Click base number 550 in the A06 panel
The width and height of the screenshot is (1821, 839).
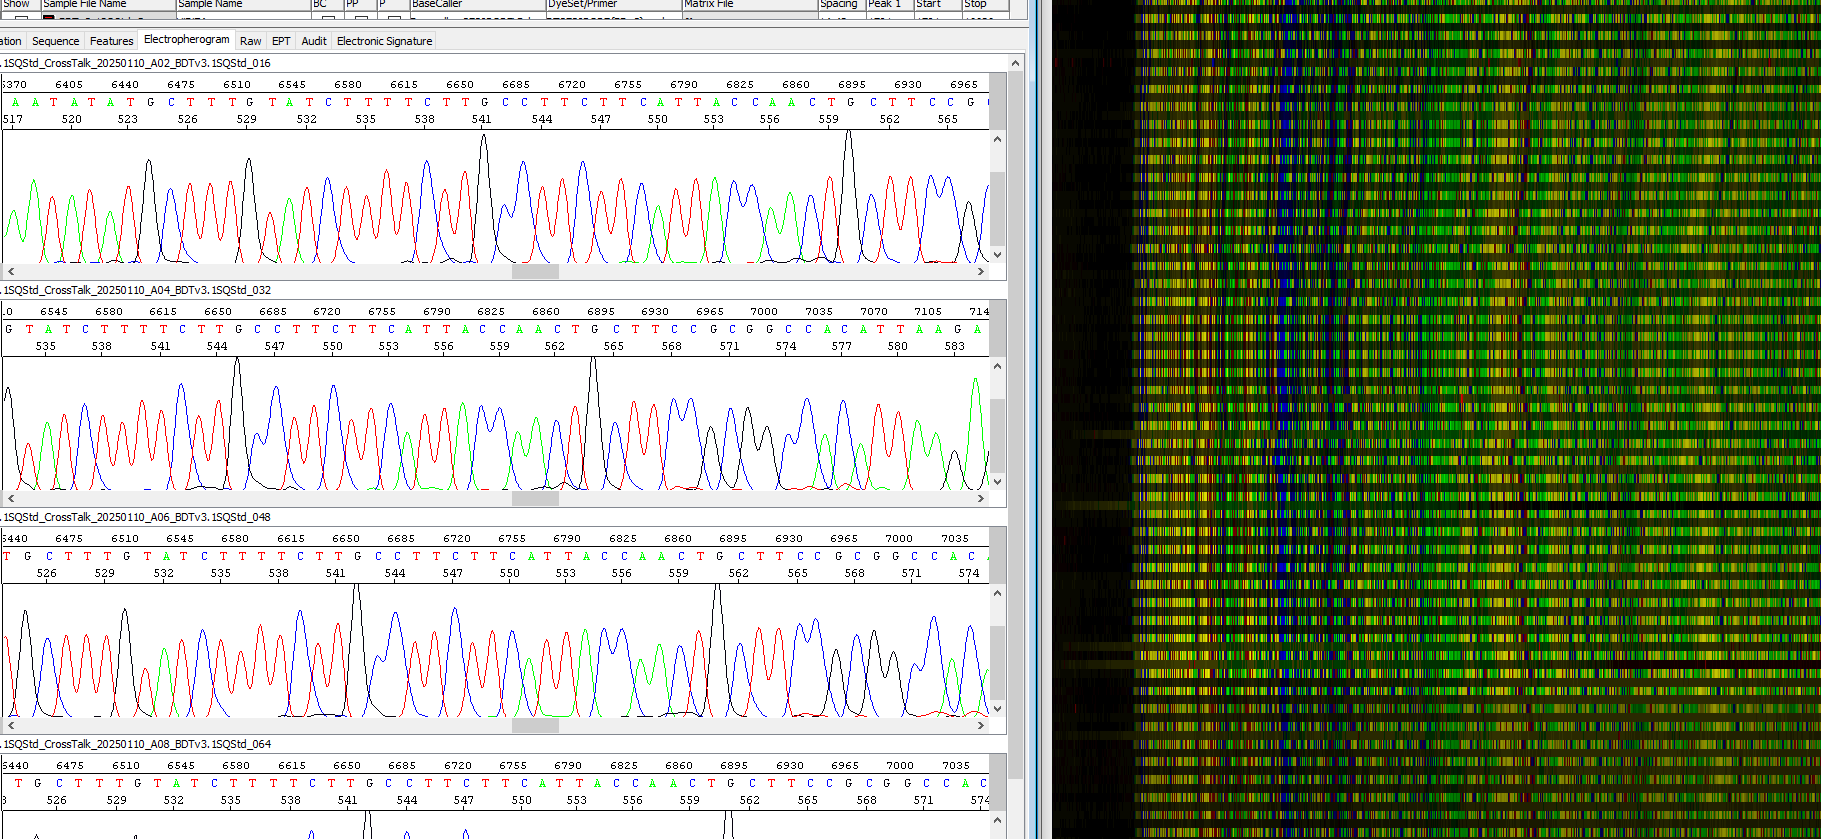click(x=510, y=573)
